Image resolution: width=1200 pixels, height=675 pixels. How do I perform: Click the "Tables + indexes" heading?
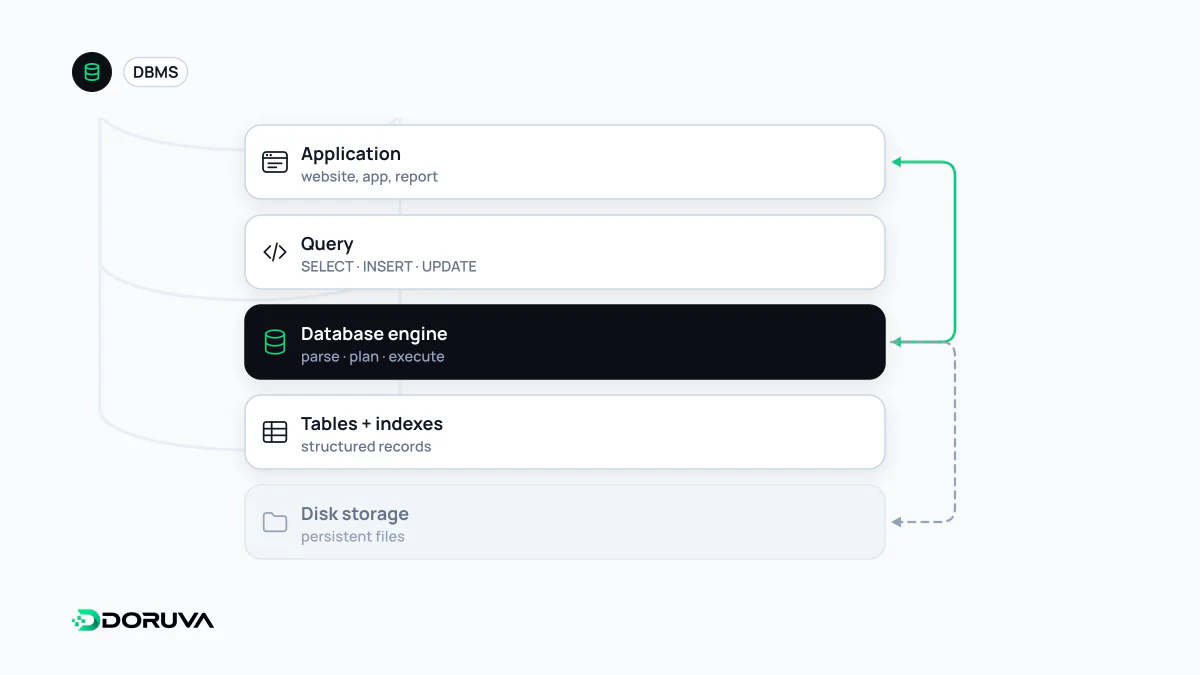[x=372, y=424]
